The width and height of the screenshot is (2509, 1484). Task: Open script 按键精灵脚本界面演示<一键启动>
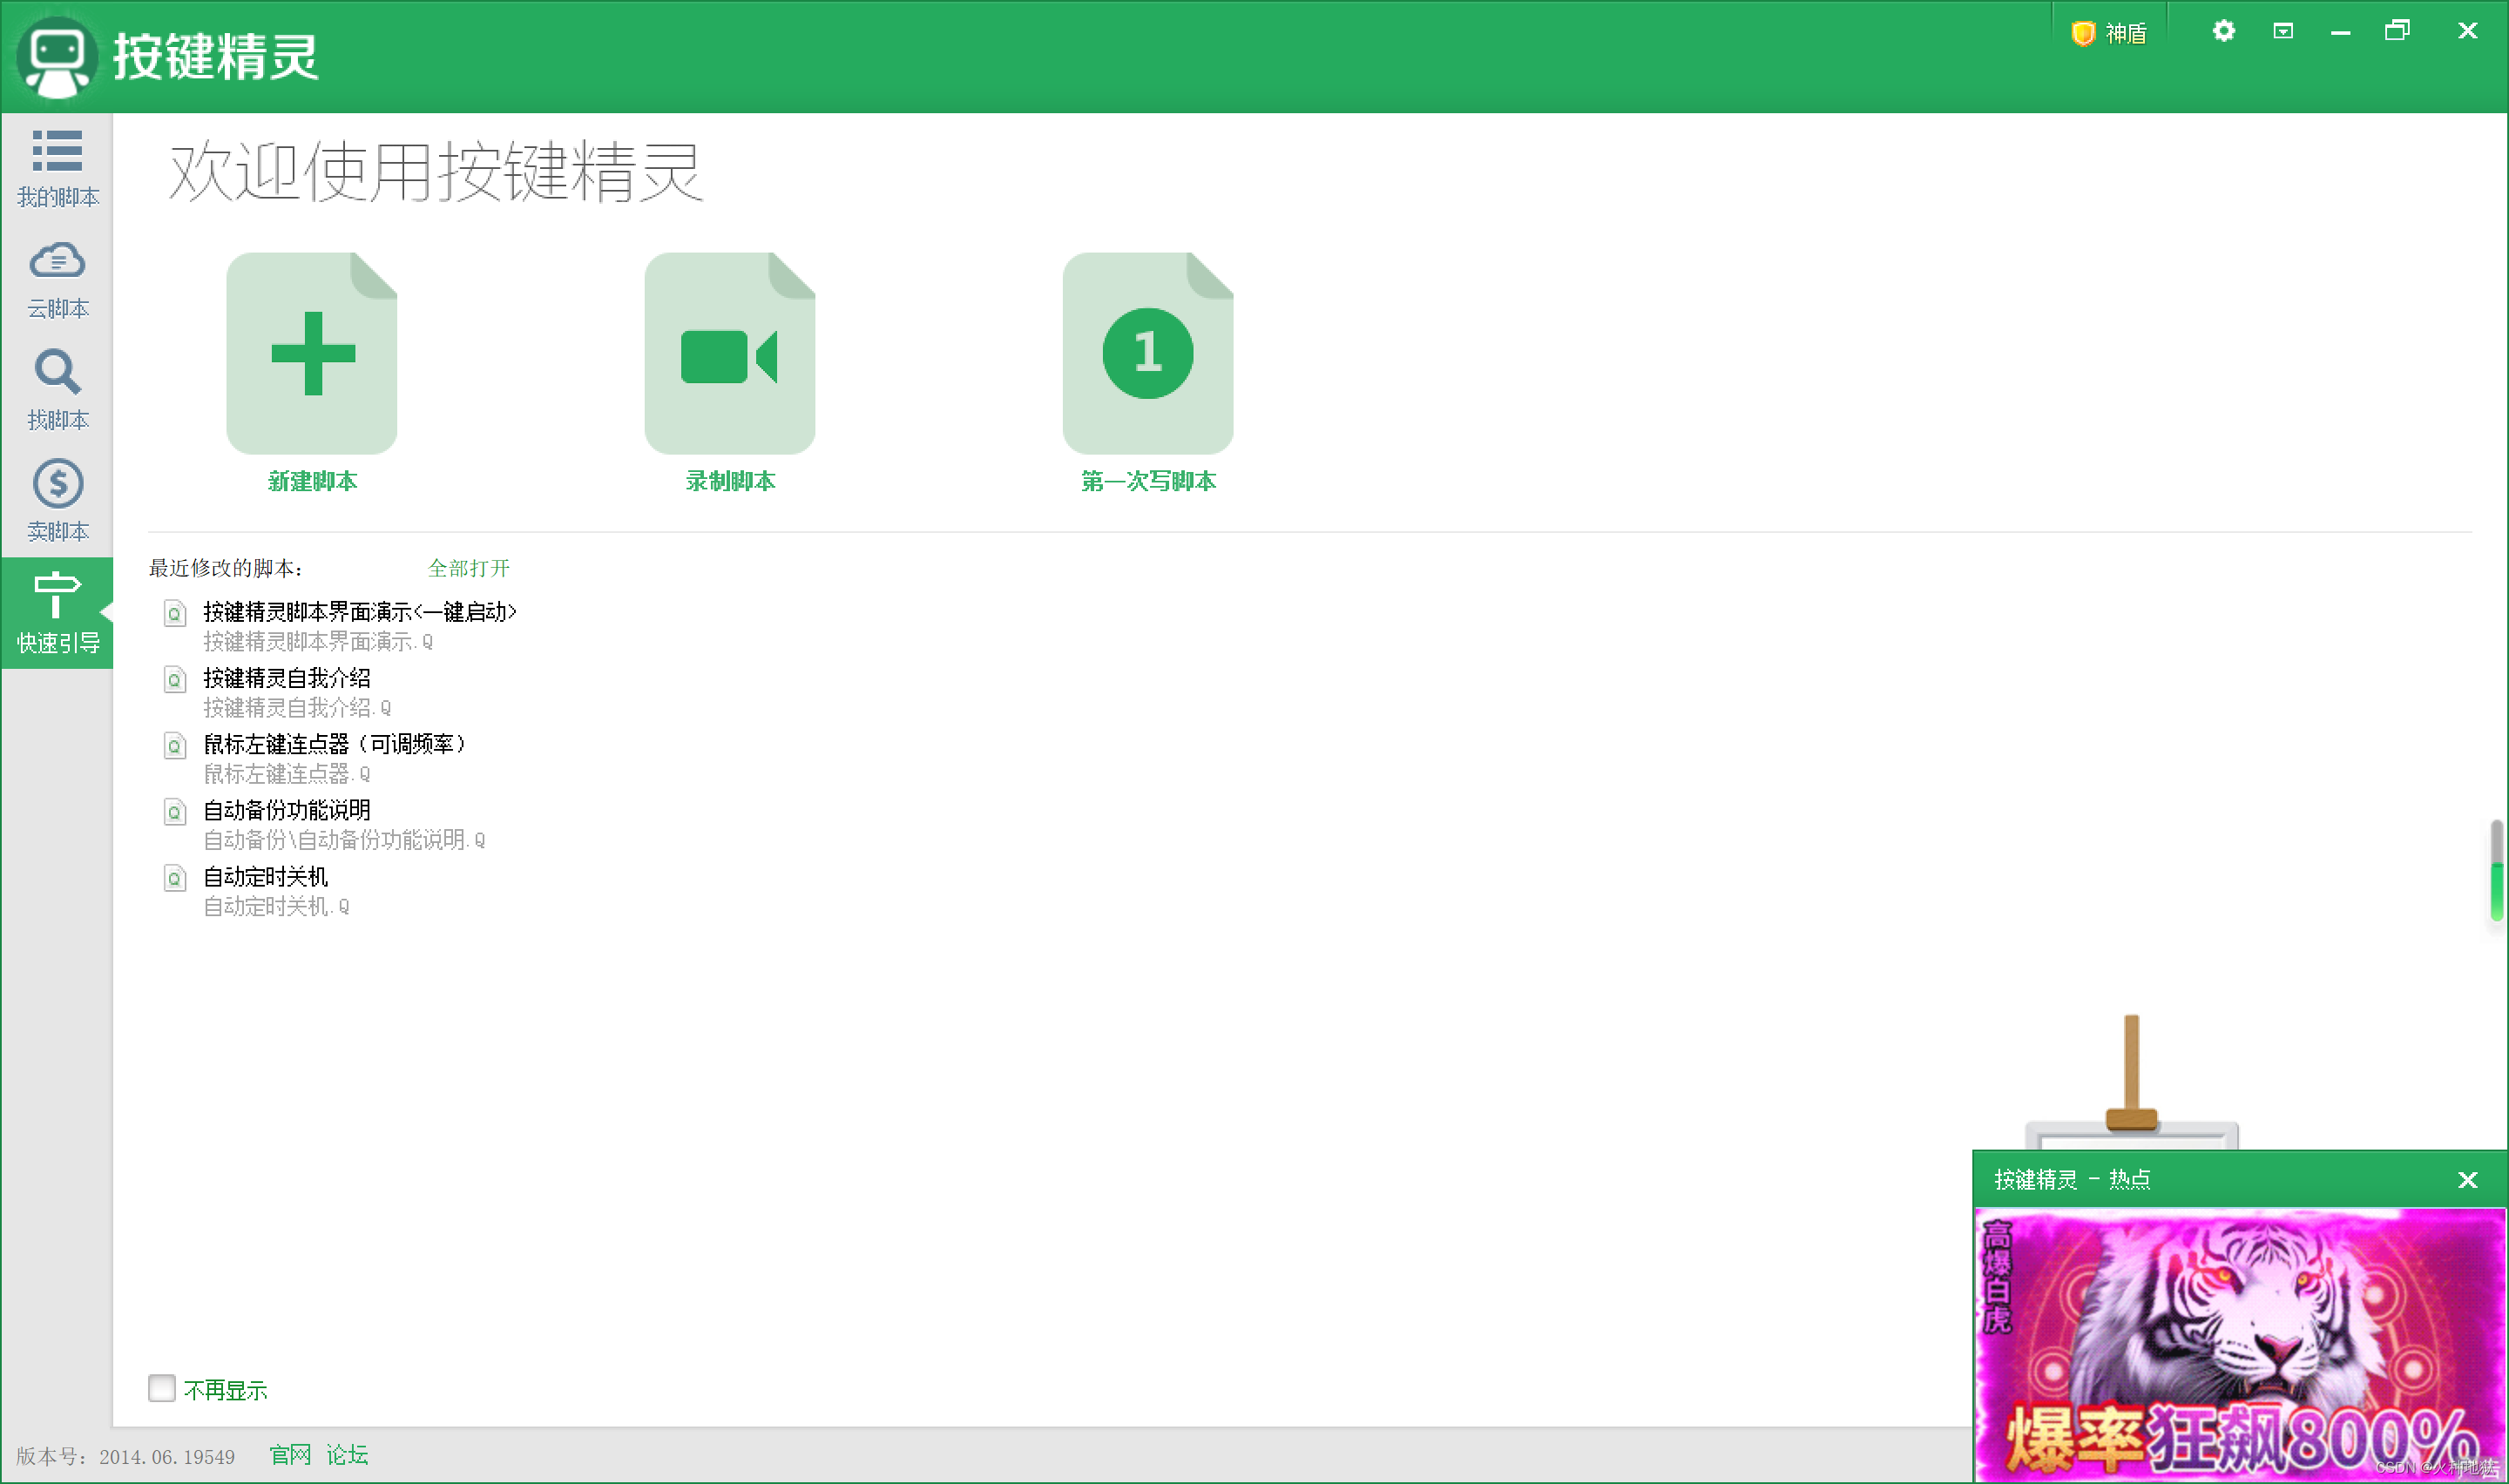(359, 612)
